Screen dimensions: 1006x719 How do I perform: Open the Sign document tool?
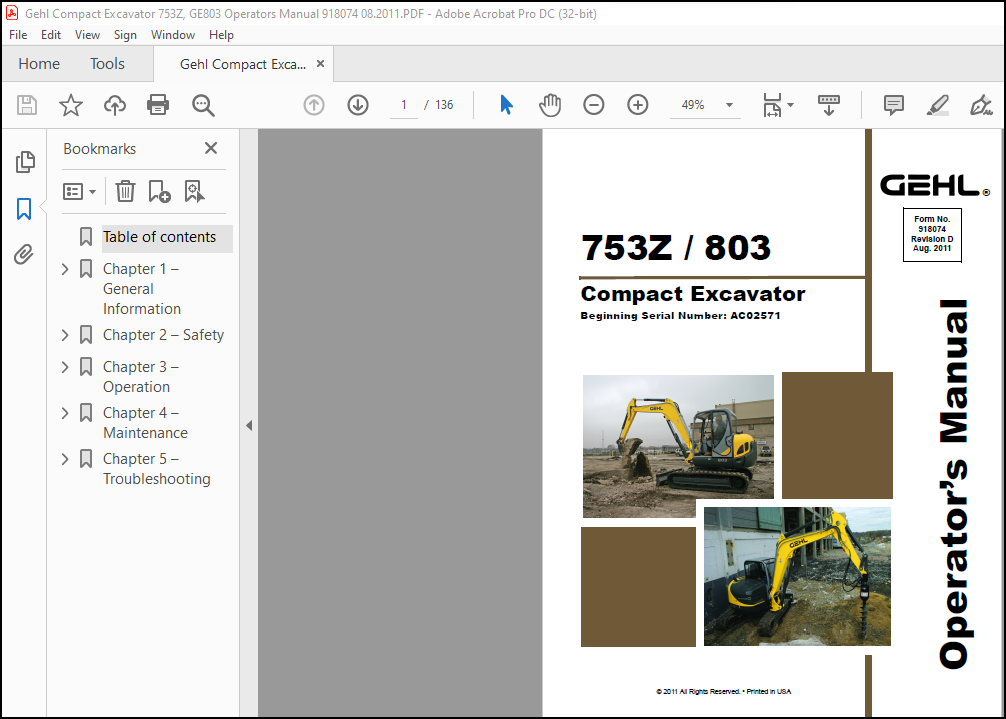pos(981,105)
